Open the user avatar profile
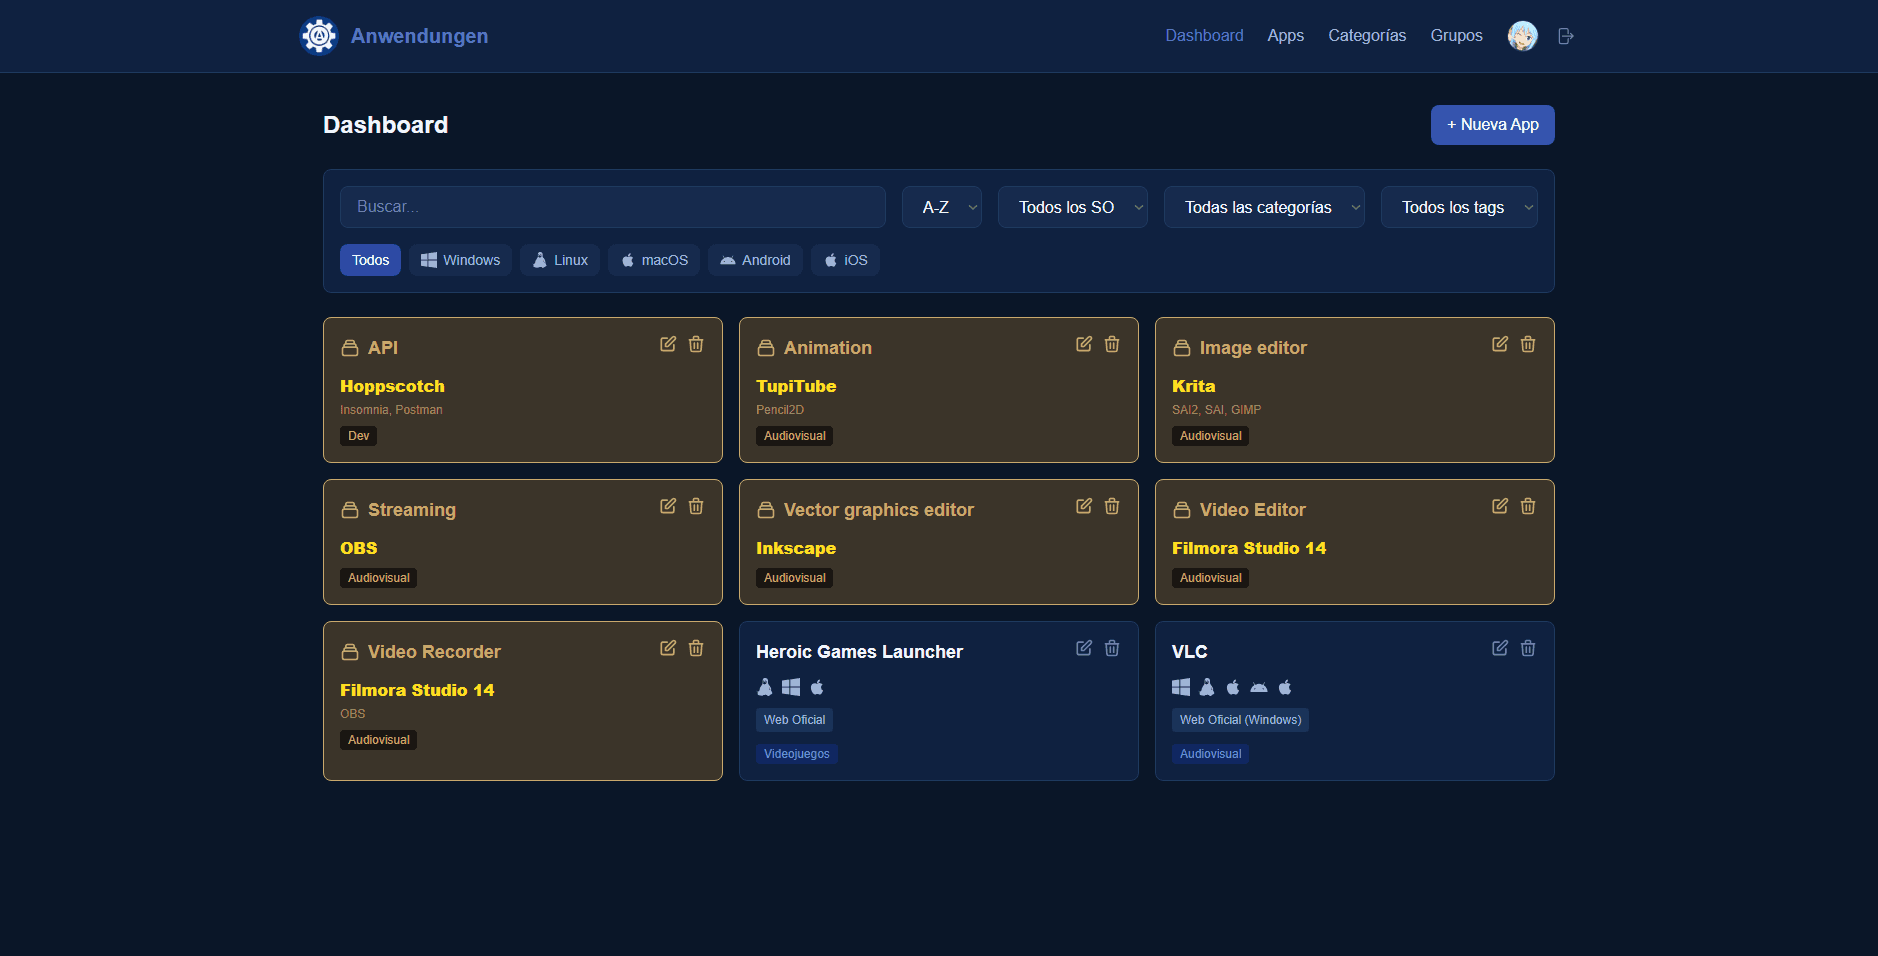This screenshot has height=956, width=1878. coord(1522,36)
